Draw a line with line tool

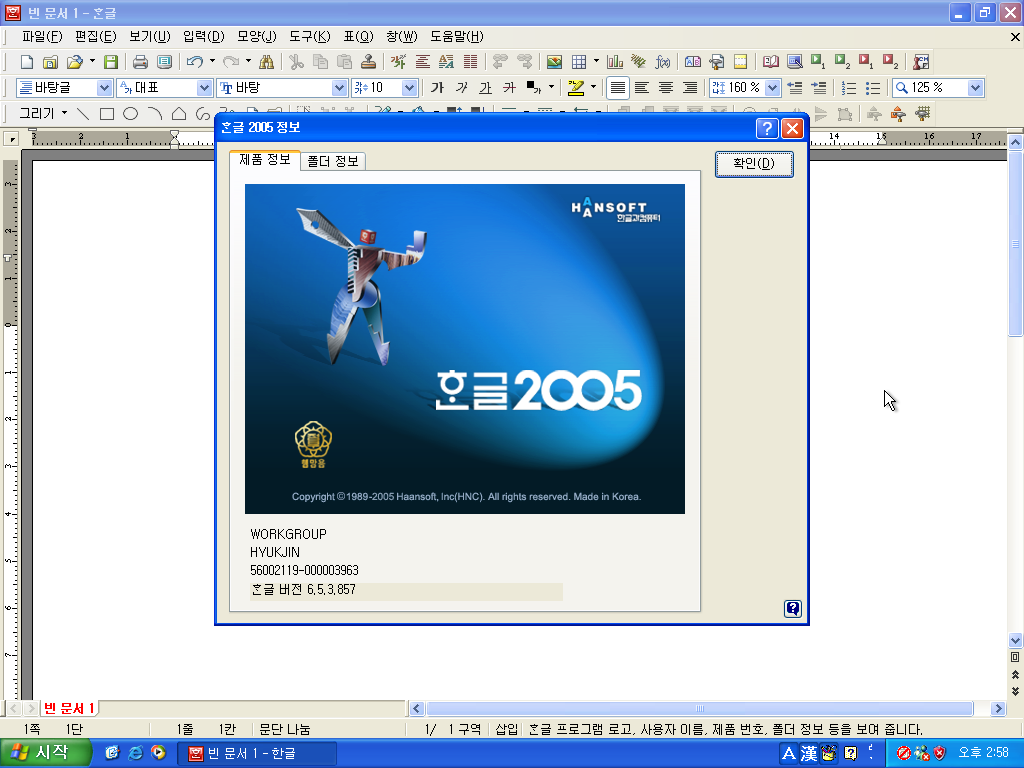coord(83,114)
